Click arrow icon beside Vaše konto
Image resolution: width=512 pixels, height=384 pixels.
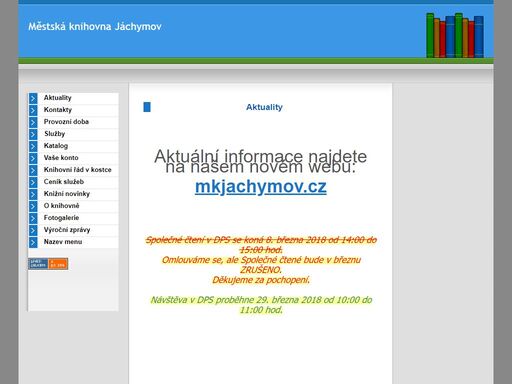(x=33, y=158)
